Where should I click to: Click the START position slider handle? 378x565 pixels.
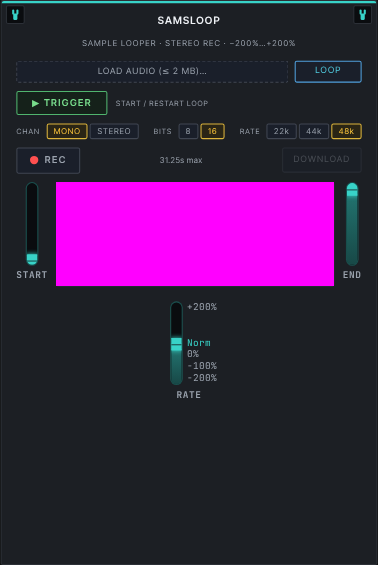point(32,258)
